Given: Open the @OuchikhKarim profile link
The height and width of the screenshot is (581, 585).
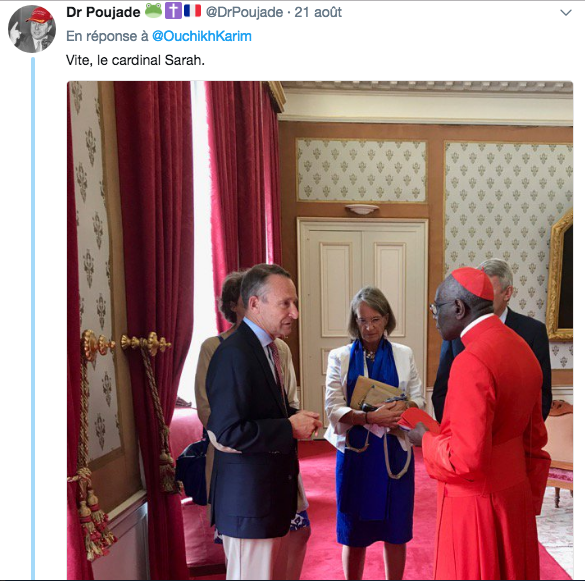Looking at the screenshot, I should tap(201, 36).
